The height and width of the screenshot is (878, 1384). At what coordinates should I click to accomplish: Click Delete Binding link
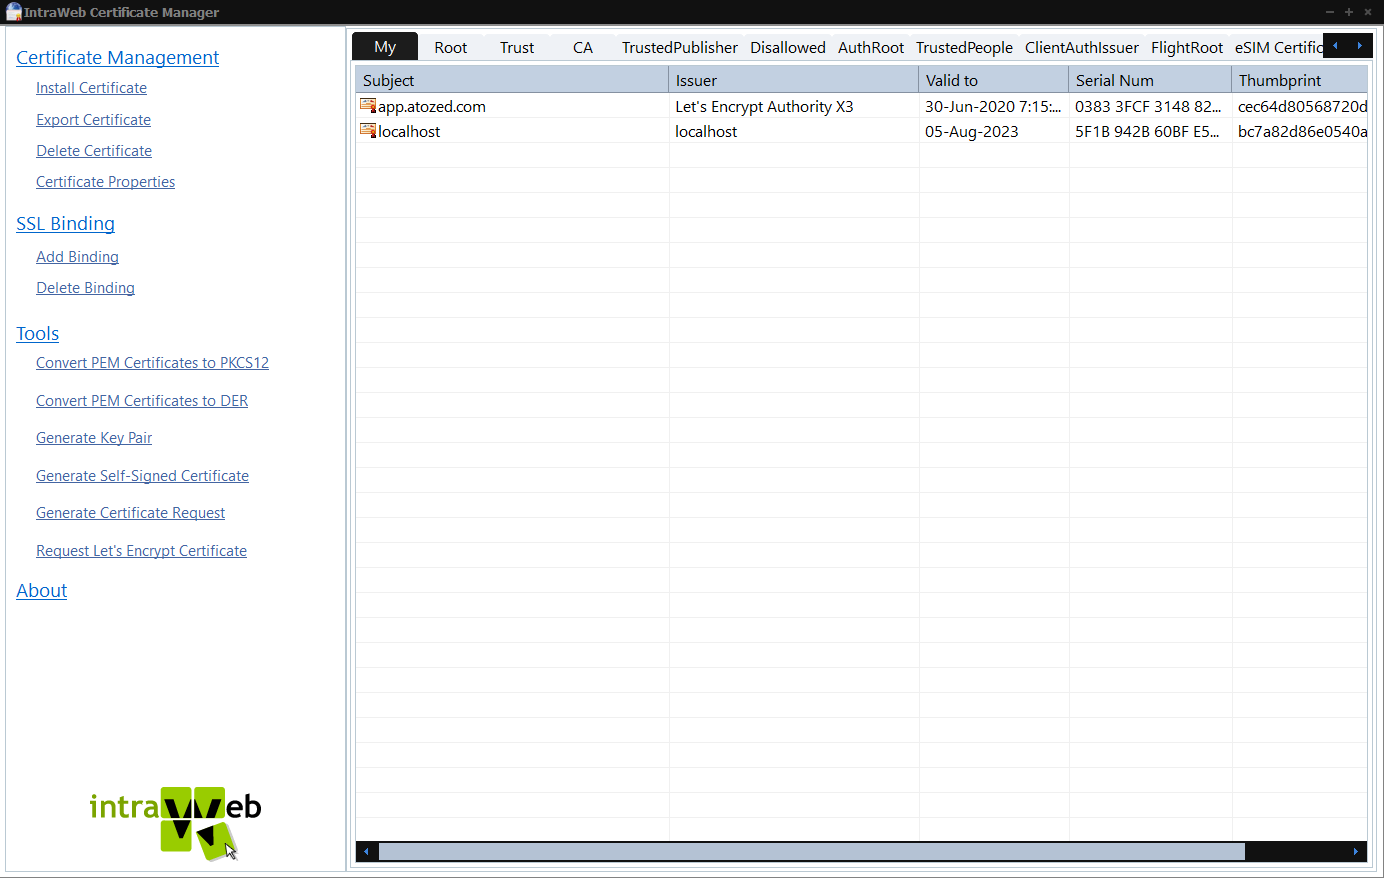click(85, 288)
